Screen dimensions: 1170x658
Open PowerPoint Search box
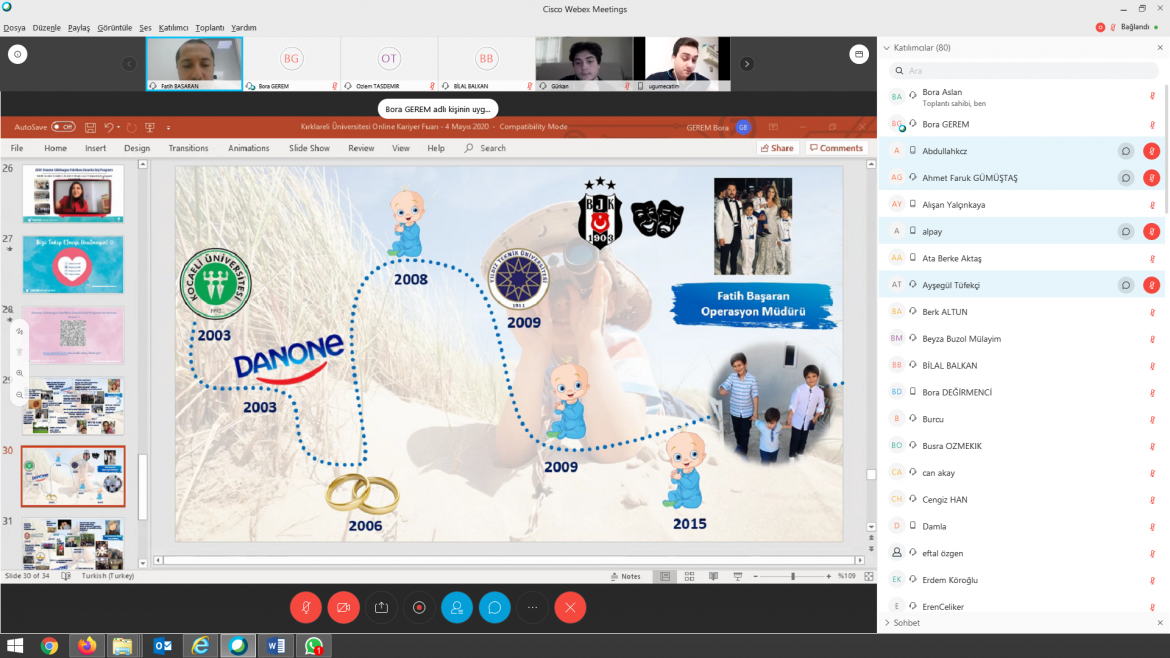(486, 148)
